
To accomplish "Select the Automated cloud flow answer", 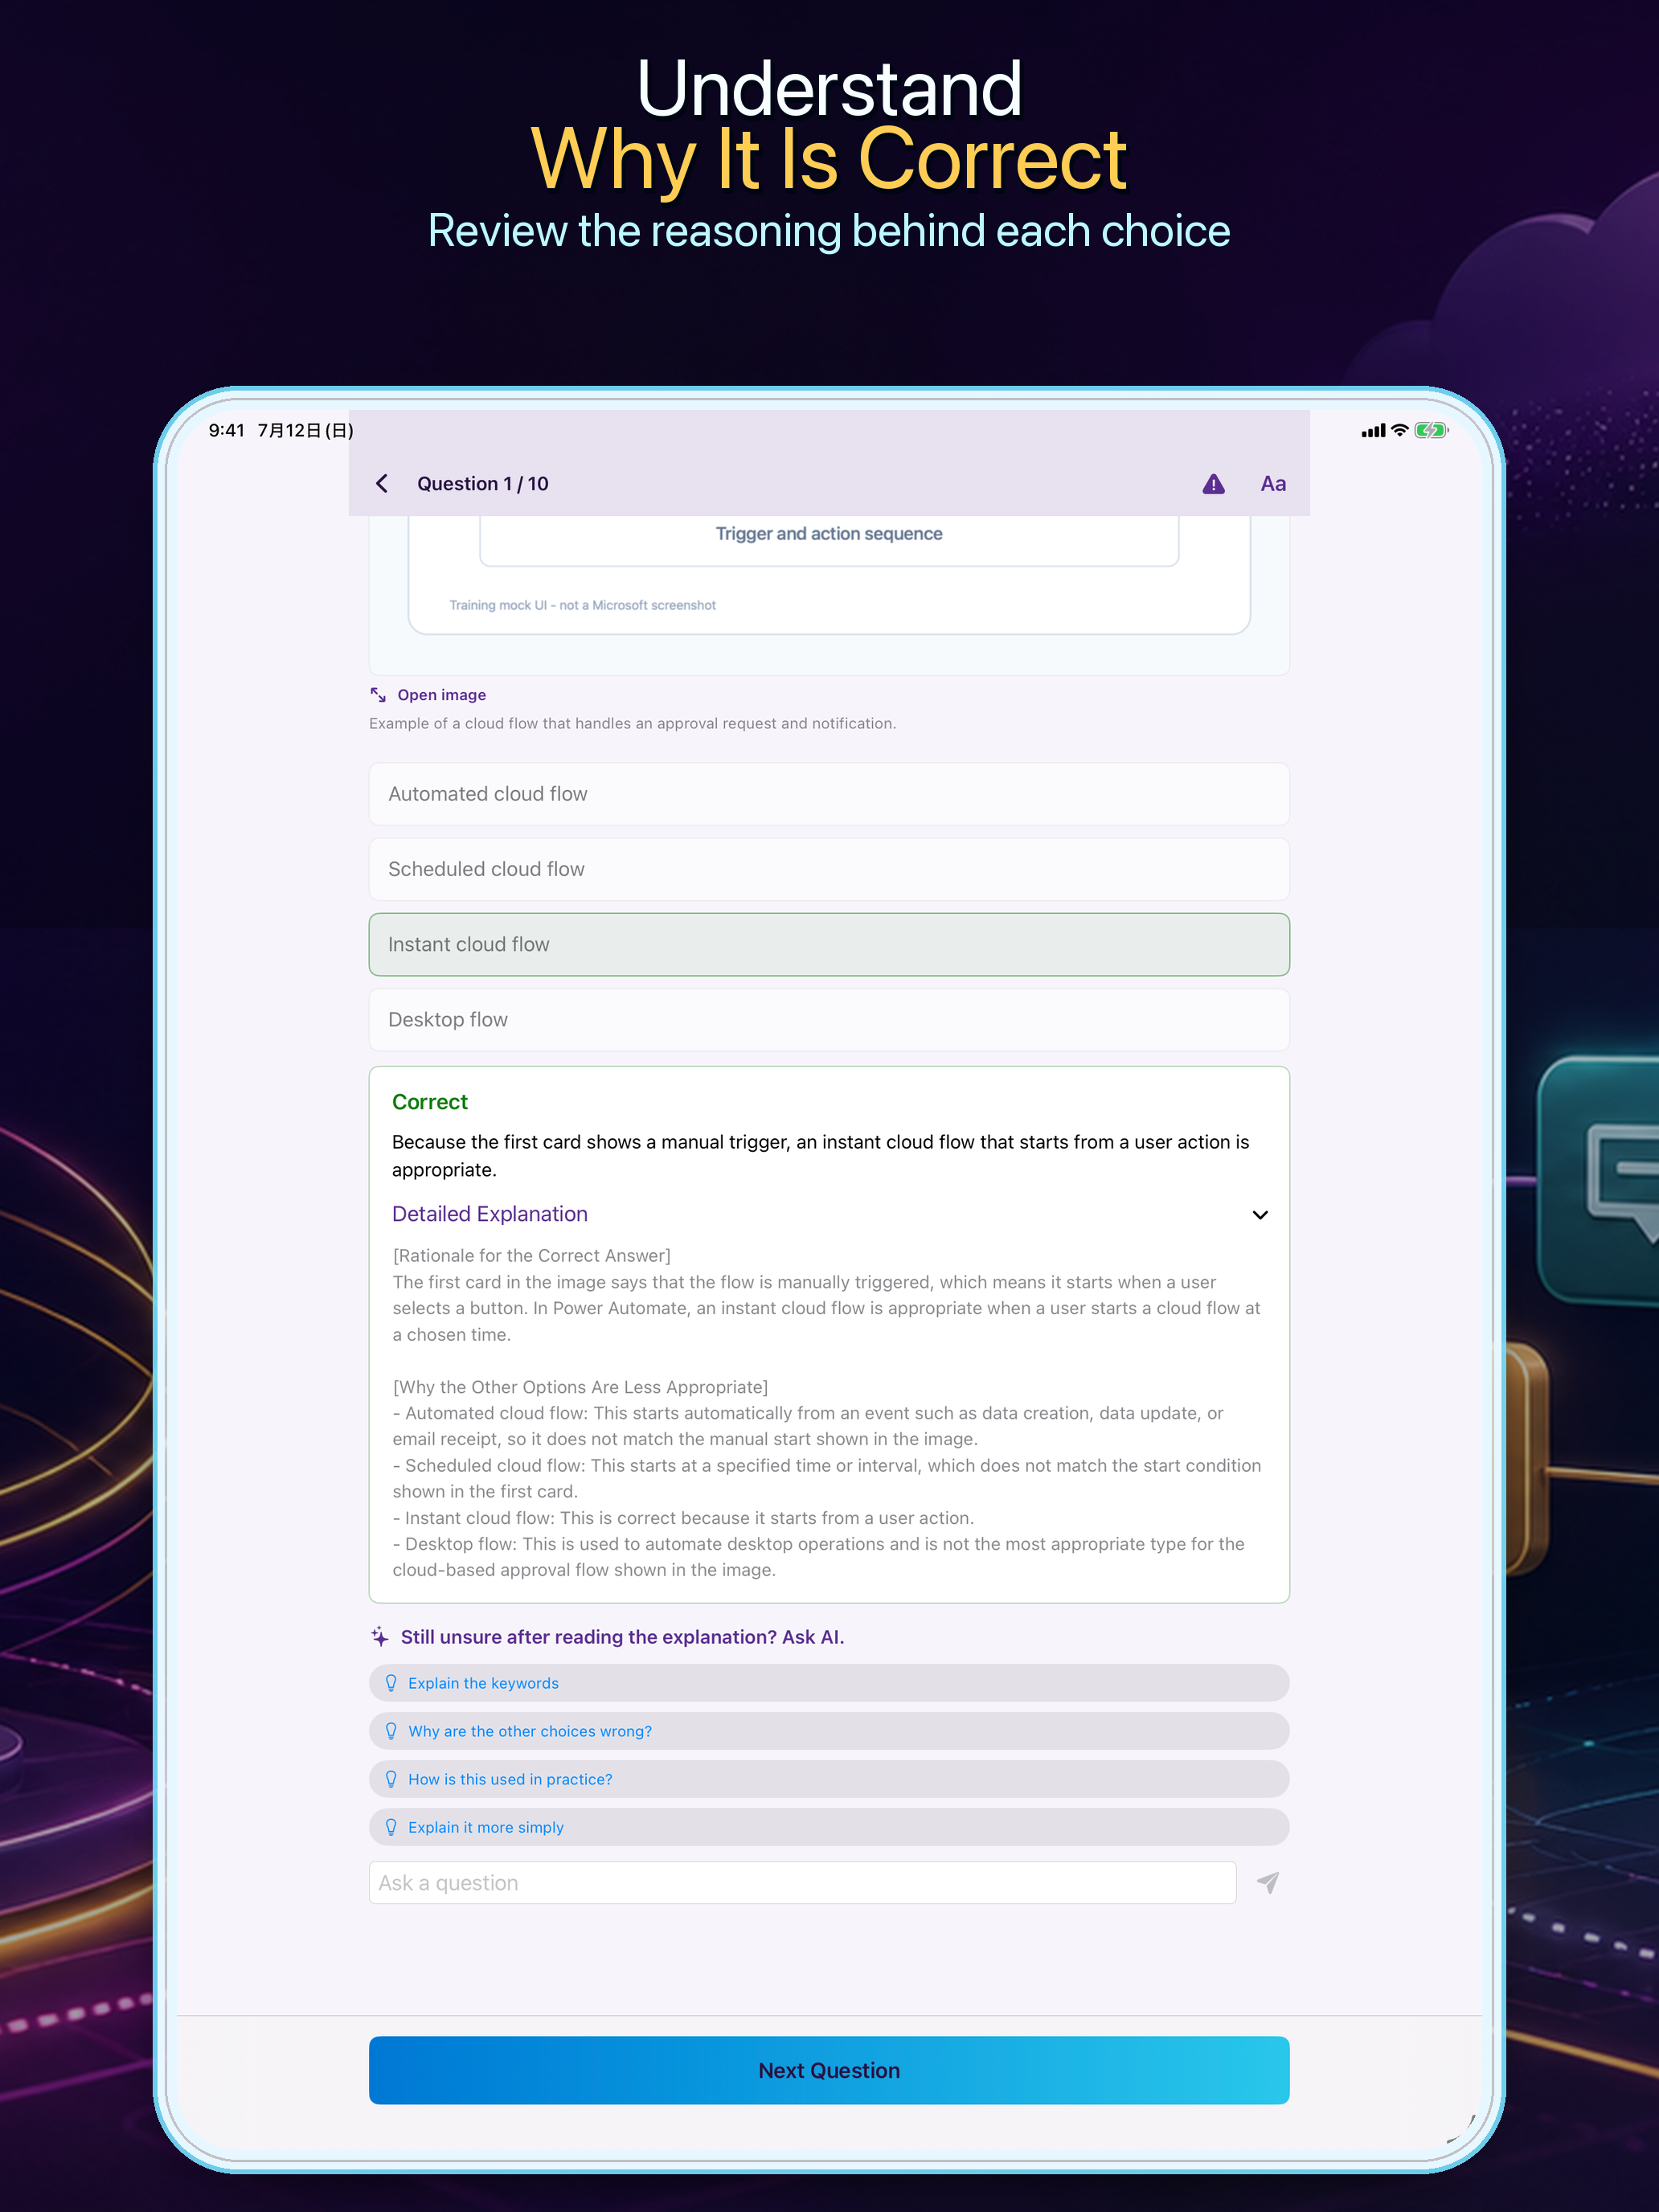I will [829, 794].
